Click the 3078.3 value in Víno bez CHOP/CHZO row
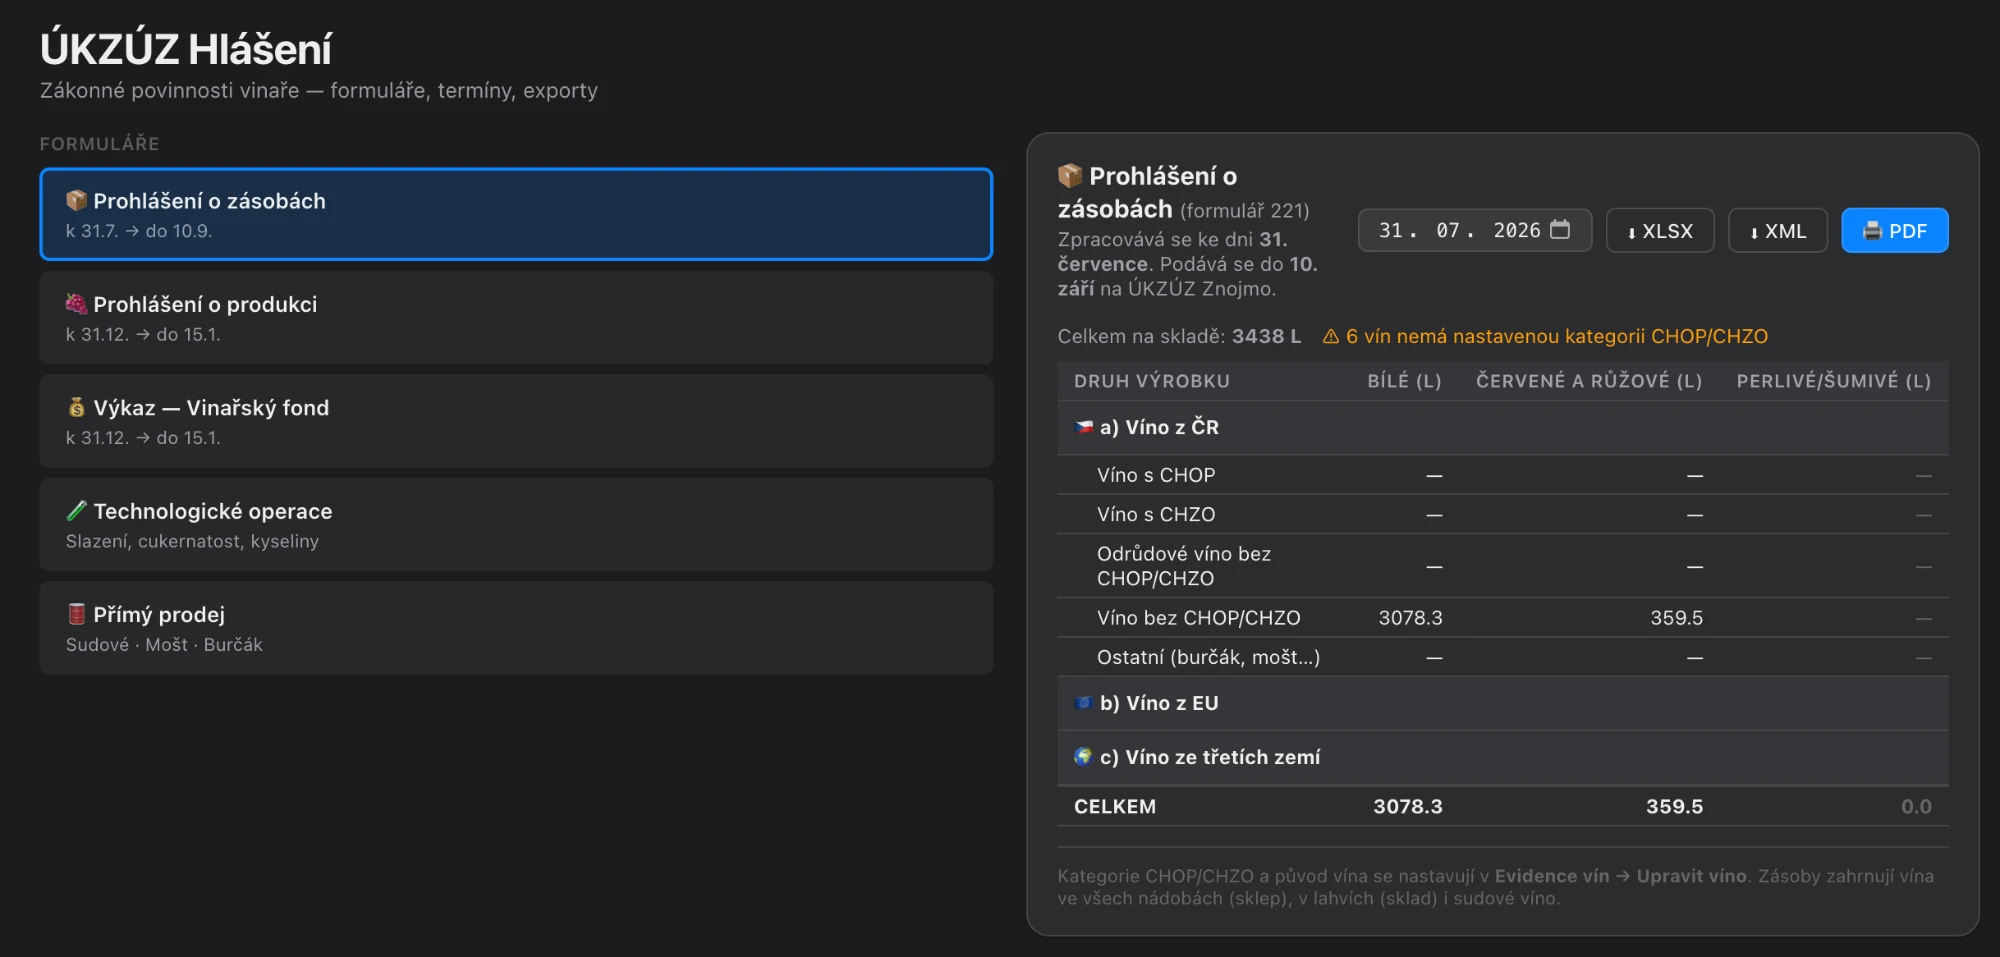Viewport: 2000px width, 957px height. [1410, 618]
